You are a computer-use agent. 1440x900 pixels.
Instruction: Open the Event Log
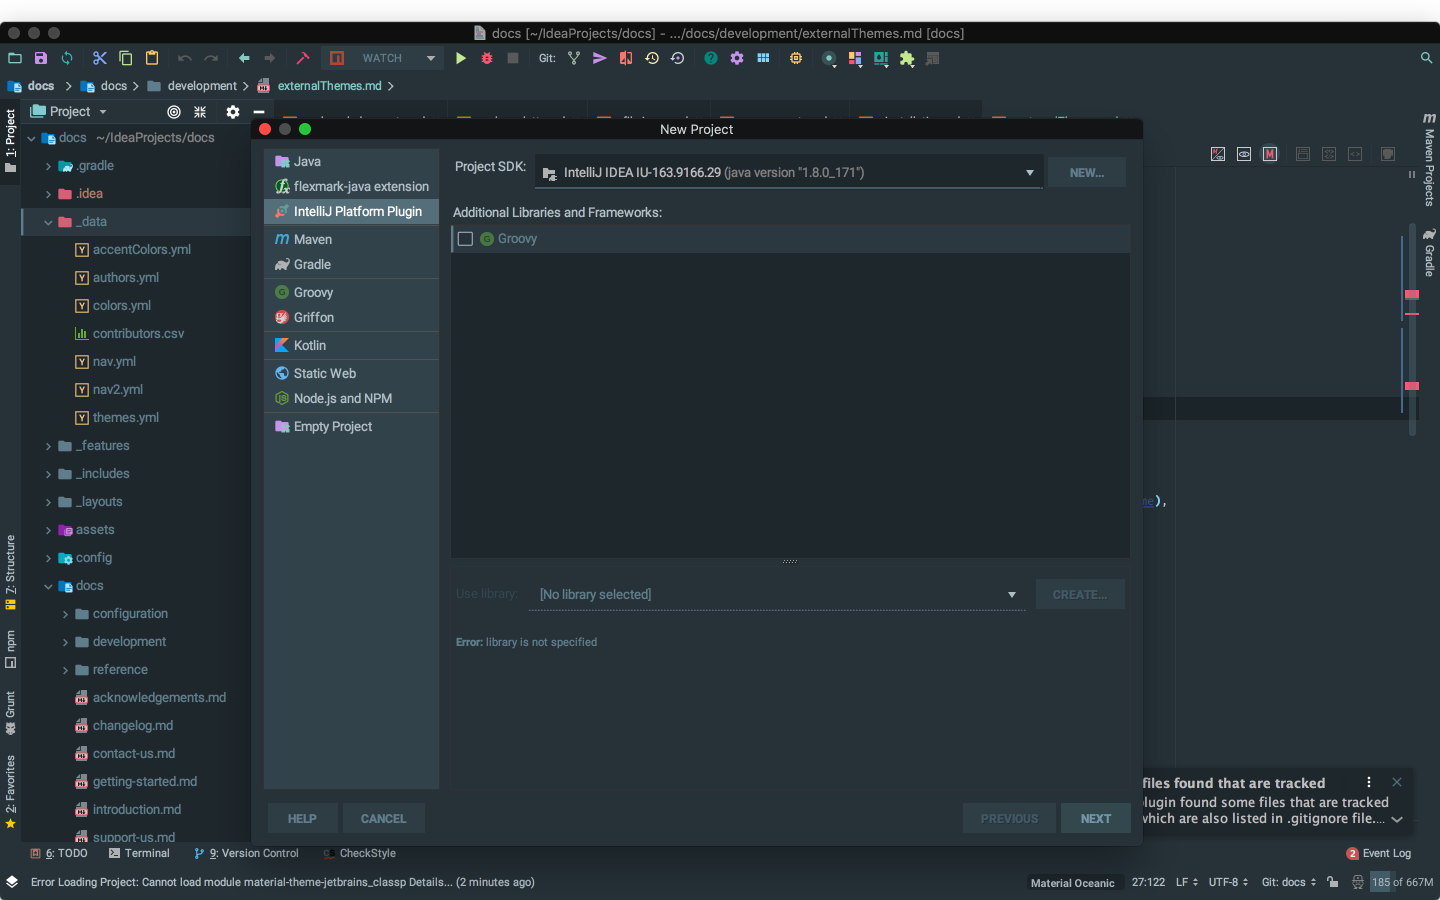pyautogui.click(x=1379, y=853)
